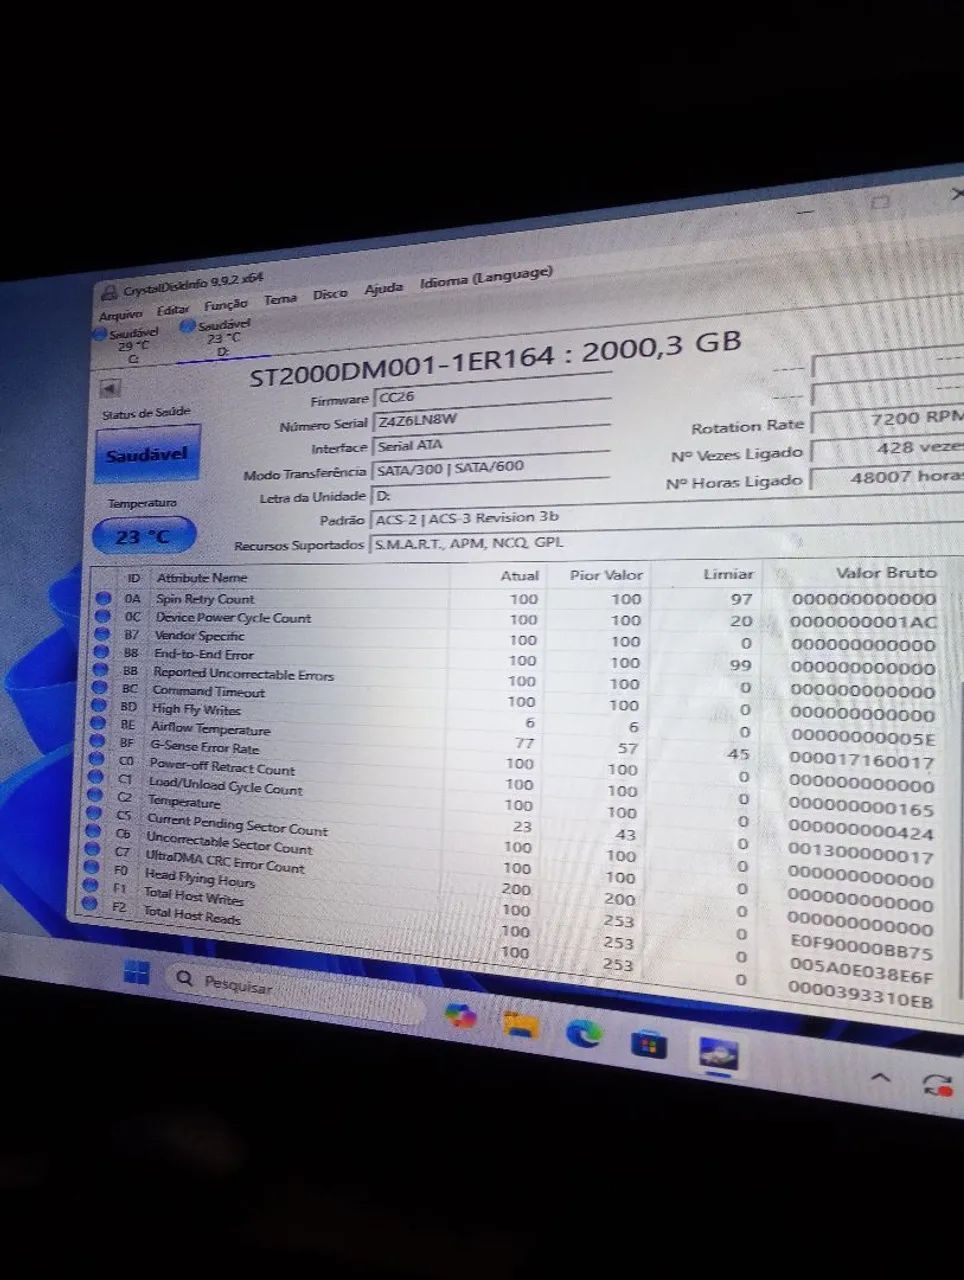Click the Limiar column header
The width and height of the screenshot is (964, 1280).
click(727, 574)
